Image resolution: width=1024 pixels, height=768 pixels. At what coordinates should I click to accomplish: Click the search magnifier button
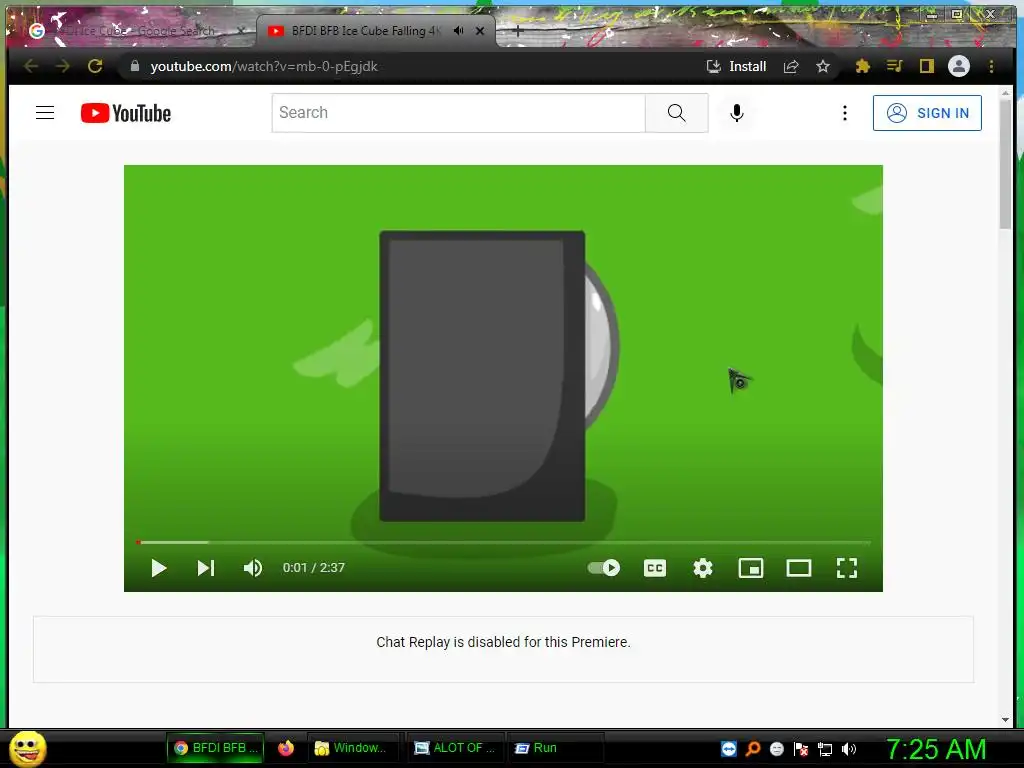[677, 113]
